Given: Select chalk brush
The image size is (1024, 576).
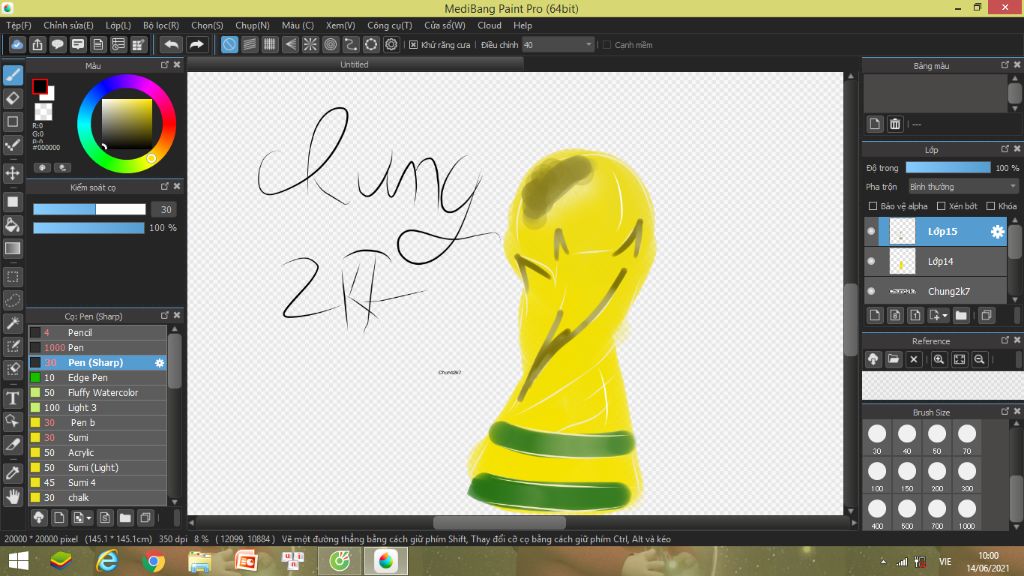Looking at the screenshot, I should (x=97, y=498).
